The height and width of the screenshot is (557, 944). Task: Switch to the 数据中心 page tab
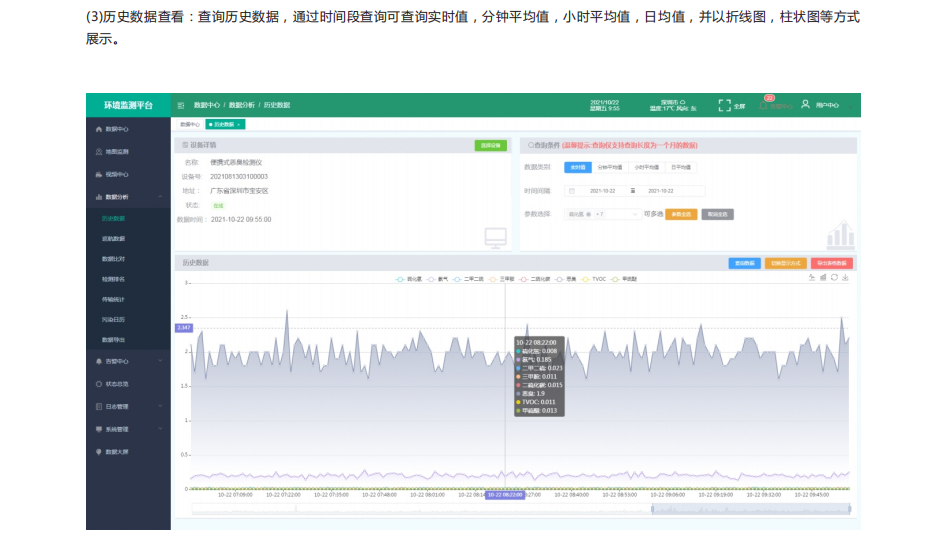[190, 125]
